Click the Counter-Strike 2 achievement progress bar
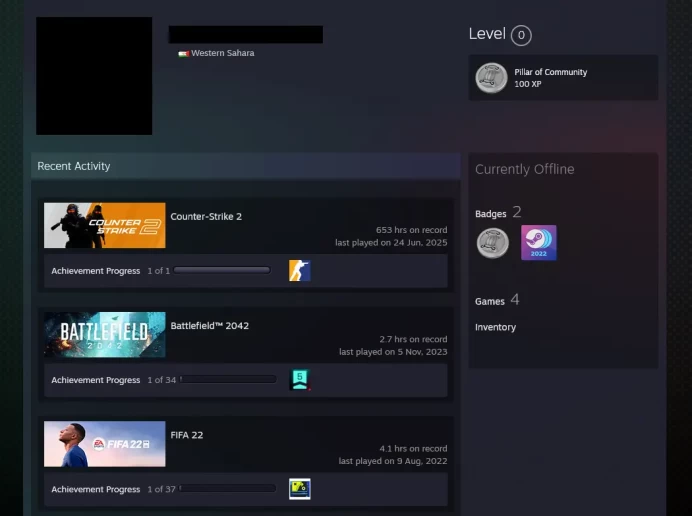The height and width of the screenshot is (516, 692). point(222,270)
